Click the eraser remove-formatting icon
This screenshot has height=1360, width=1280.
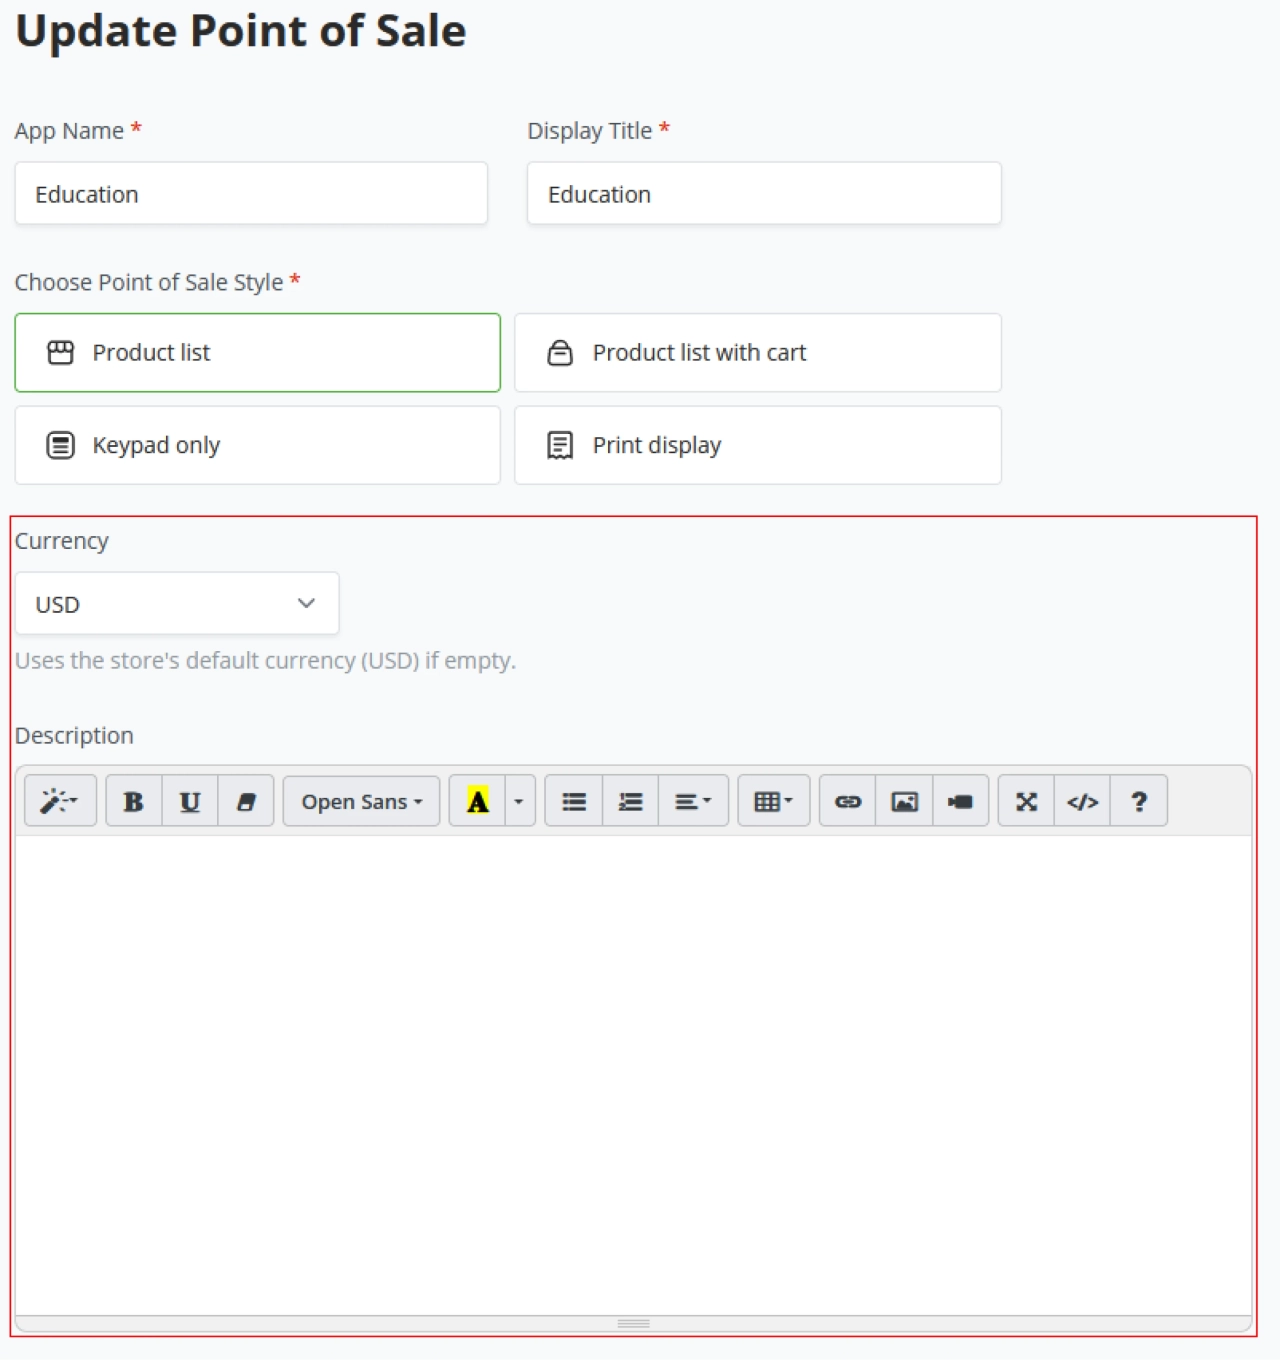click(246, 802)
